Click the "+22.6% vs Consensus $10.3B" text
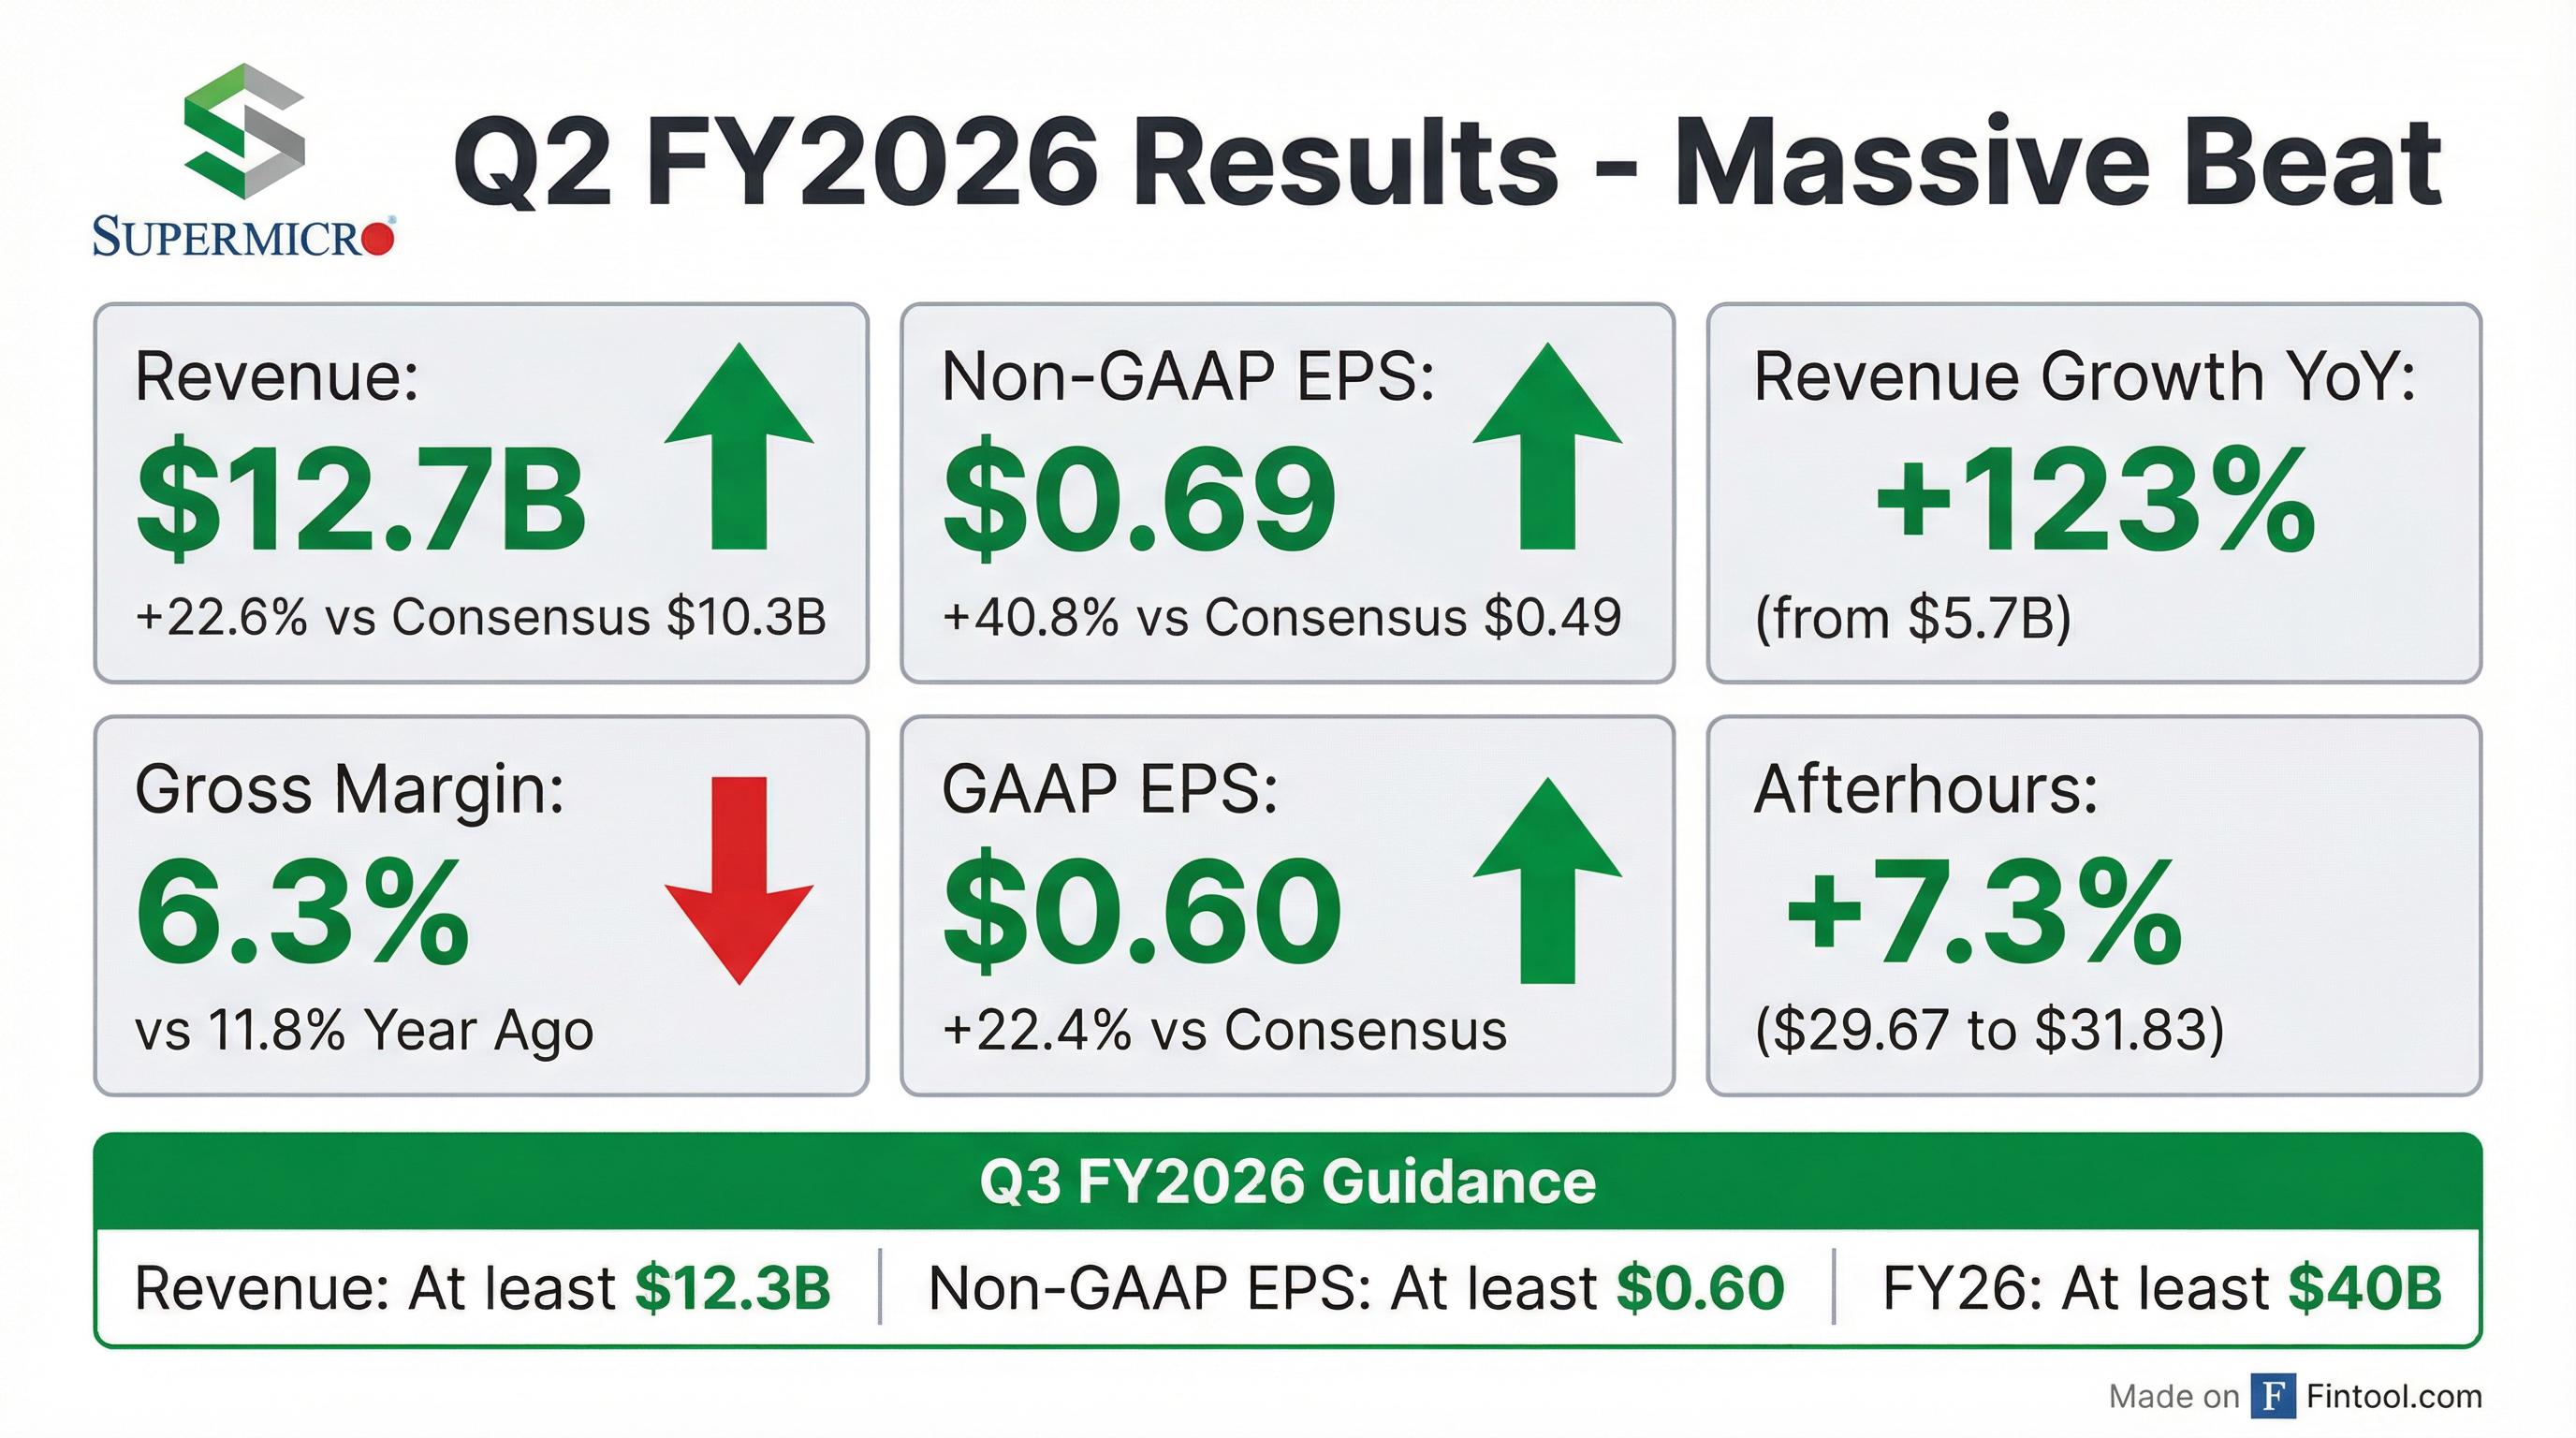 coord(481,617)
